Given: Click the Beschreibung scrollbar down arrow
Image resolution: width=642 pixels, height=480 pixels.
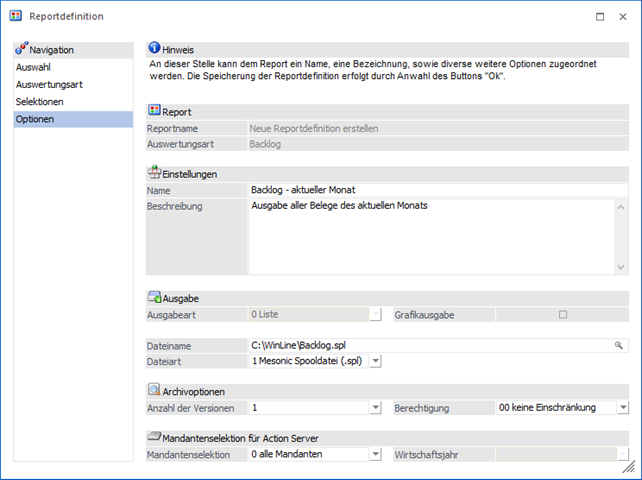Looking at the screenshot, I should click(x=622, y=266).
